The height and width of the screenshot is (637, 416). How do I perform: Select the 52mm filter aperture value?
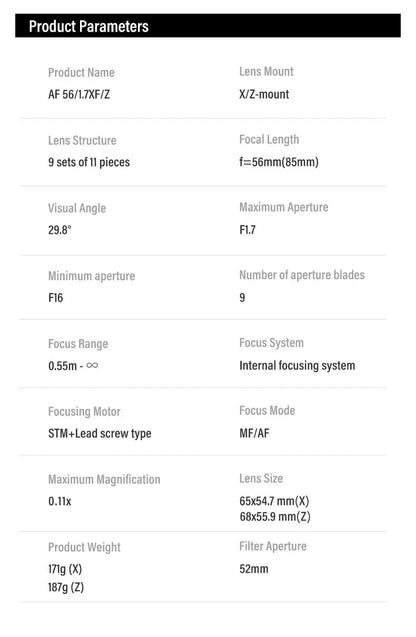254,569
